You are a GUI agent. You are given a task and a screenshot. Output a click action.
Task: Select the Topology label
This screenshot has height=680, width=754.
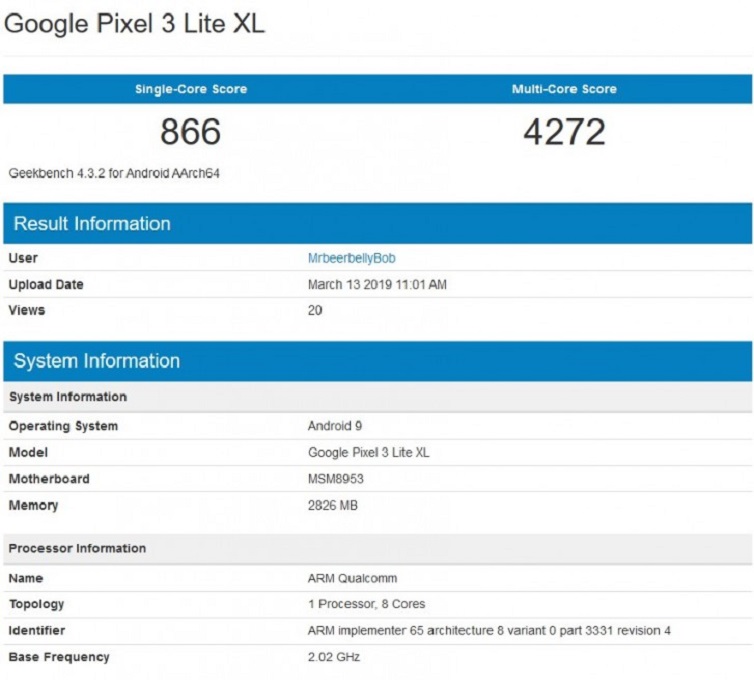tap(36, 604)
